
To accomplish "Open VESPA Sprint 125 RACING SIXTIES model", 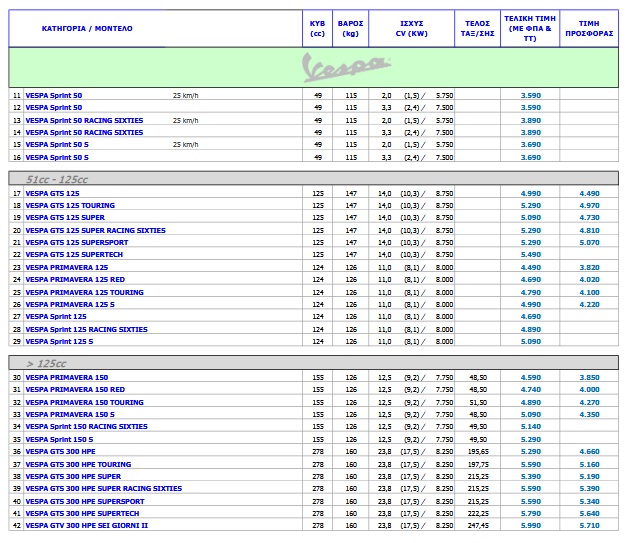I will (86, 330).
